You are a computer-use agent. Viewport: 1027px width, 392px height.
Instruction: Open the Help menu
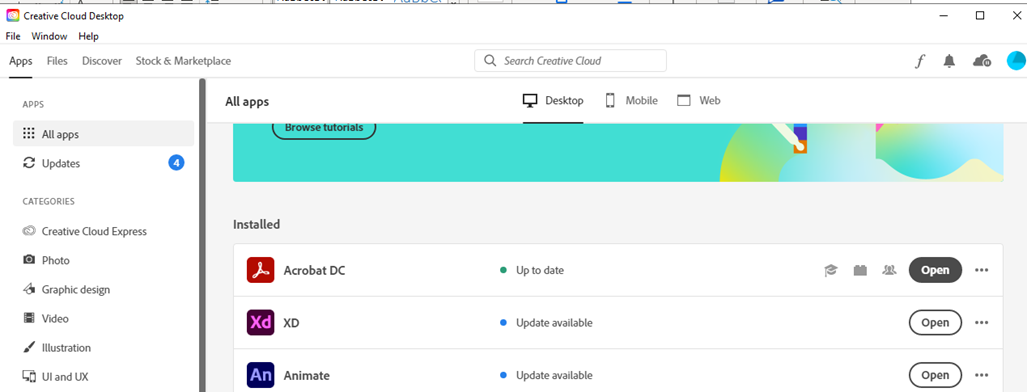tap(88, 37)
